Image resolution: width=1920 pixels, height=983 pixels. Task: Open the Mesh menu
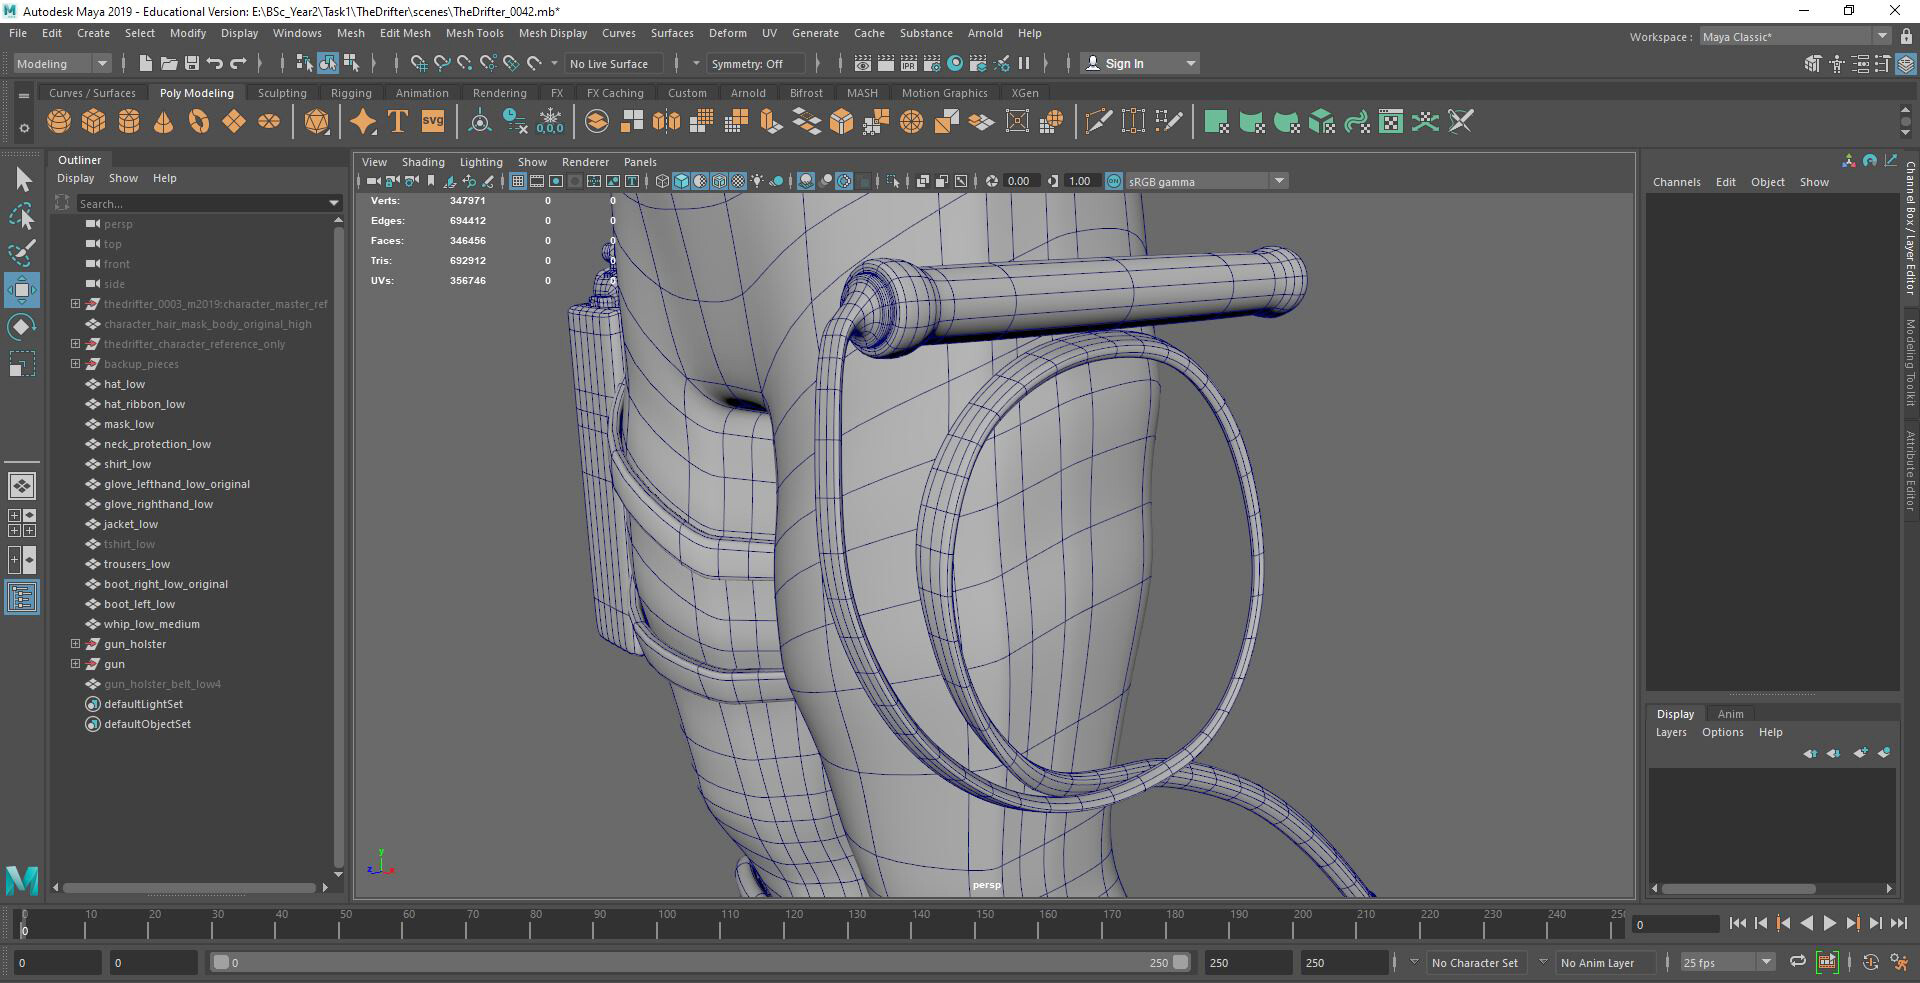pos(351,33)
